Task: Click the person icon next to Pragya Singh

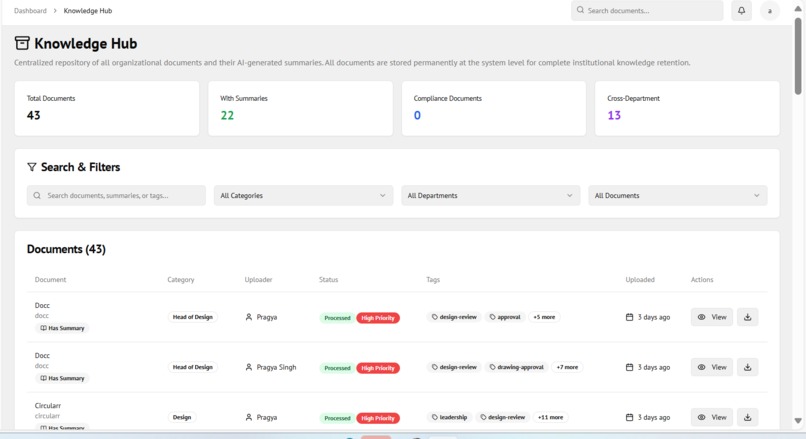Action: coord(249,367)
